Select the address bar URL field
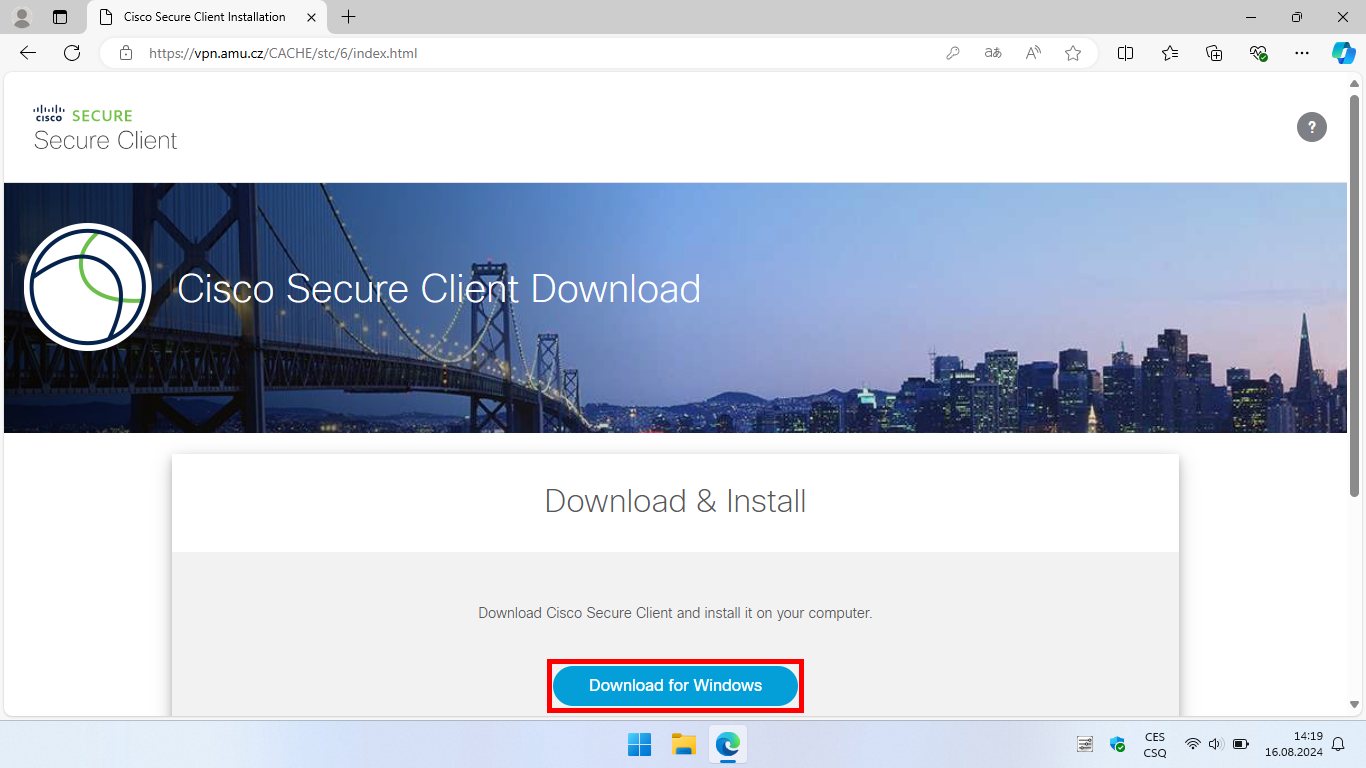1366x768 pixels. (x=540, y=53)
